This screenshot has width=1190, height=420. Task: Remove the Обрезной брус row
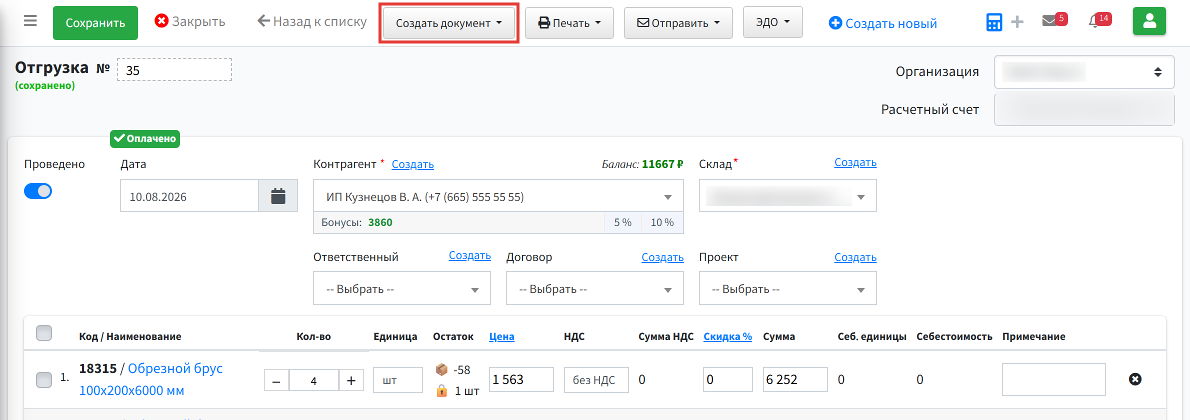[x=1135, y=379]
